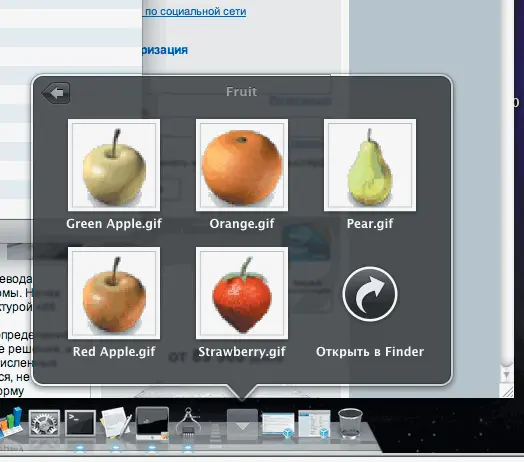Open Green Apple.gif thumbnail
Image resolution: width=524 pixels, height=462 pixels.
tap(114, 165)
